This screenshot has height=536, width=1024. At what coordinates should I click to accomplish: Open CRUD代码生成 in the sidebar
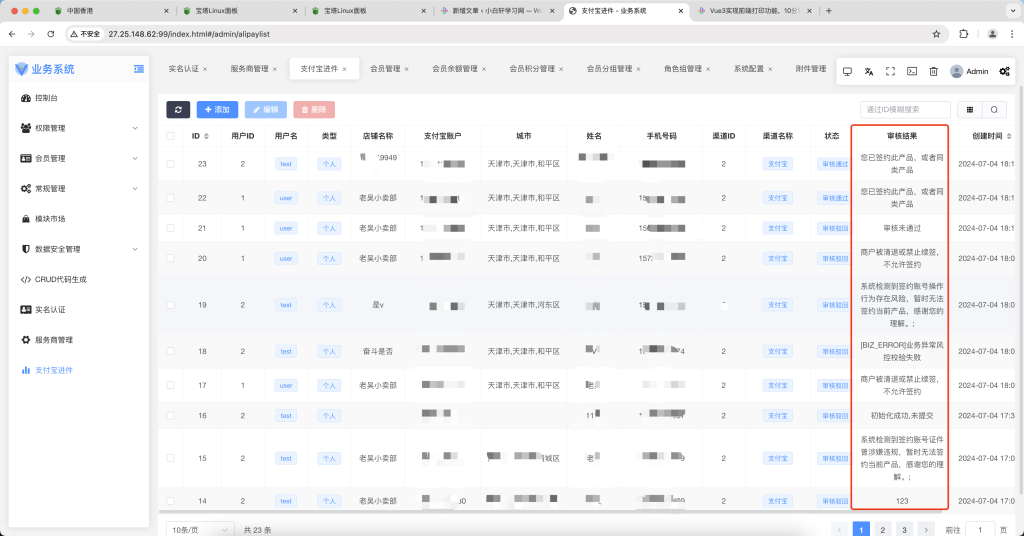click(78, 279)
